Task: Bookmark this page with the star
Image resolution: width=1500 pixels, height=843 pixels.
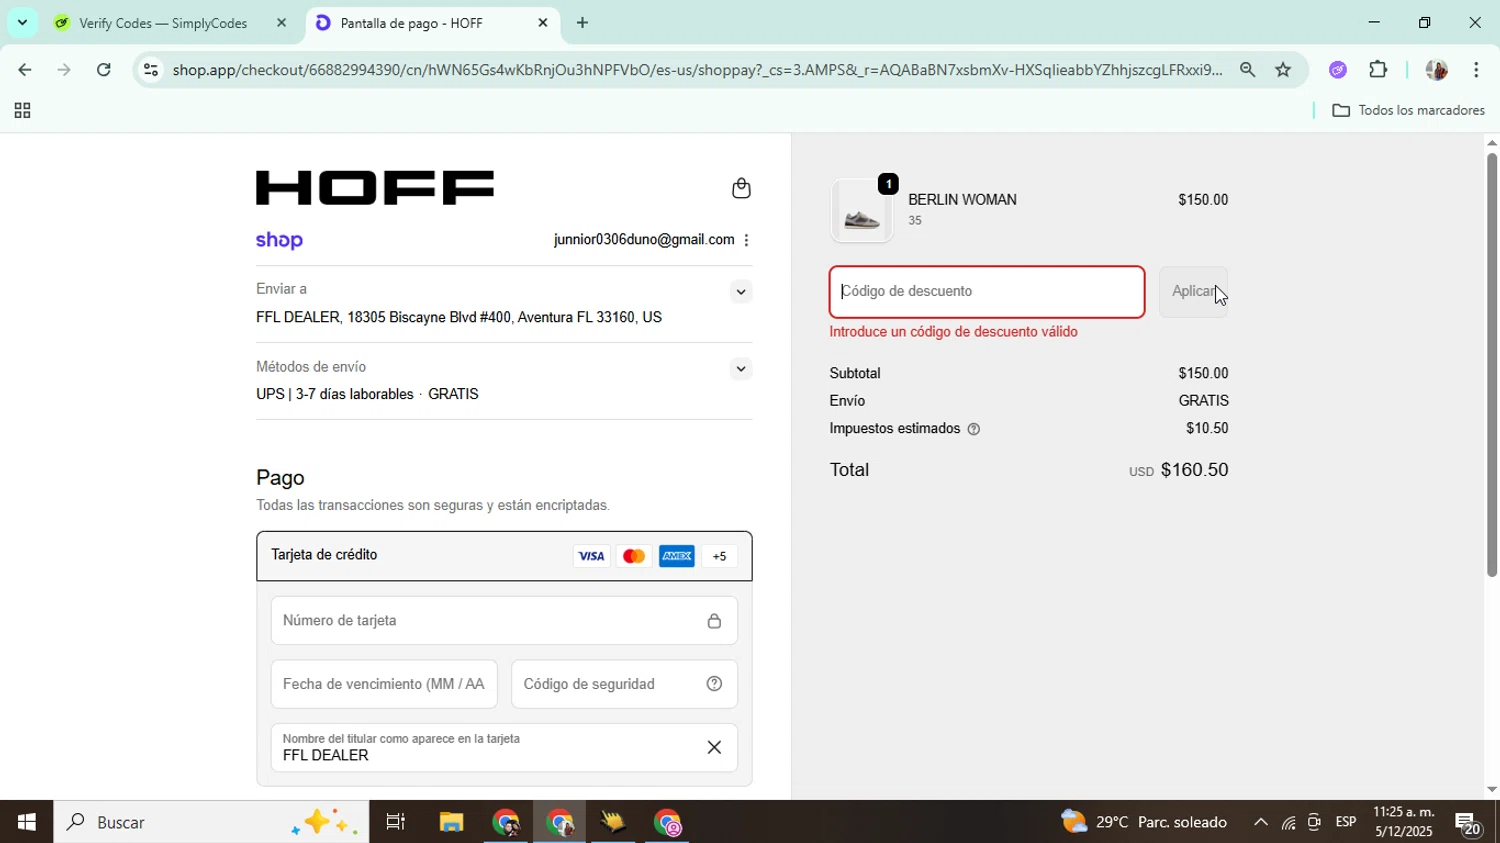Action: point(1283,70)
